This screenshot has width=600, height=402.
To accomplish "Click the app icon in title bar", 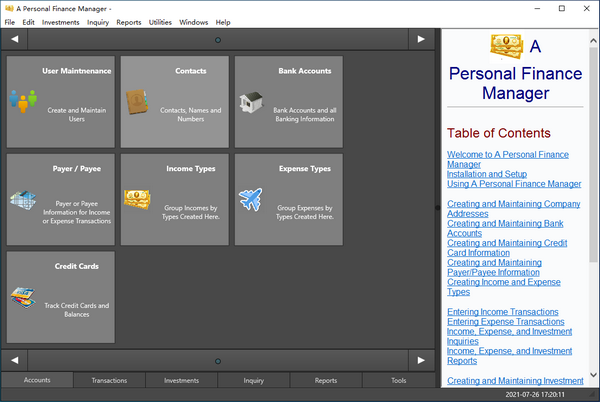I will coord(9,8).
